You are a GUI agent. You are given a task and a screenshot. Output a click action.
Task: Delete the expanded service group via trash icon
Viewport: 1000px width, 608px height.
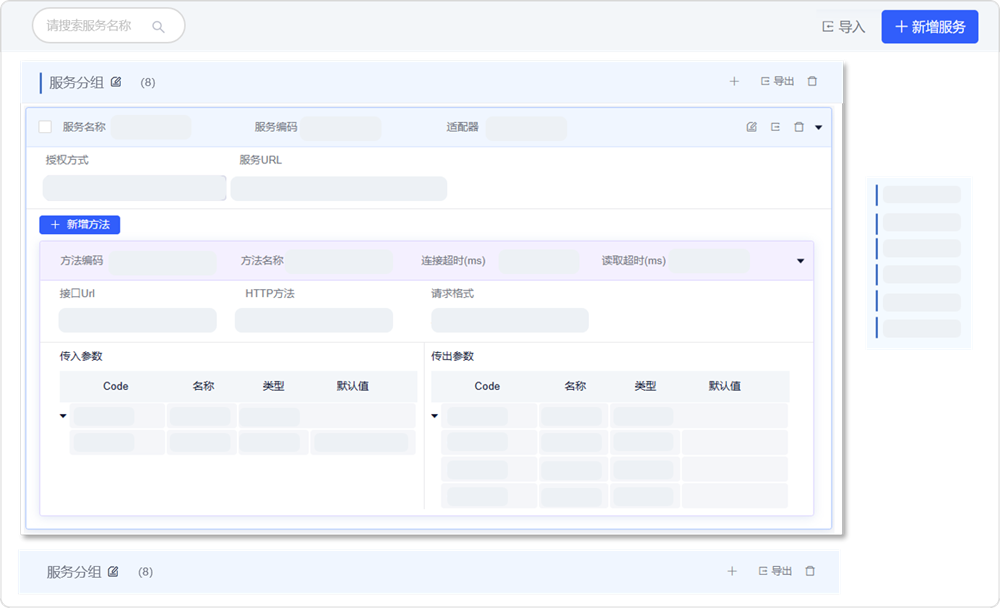pyautogui.click(x=812, y=81)
